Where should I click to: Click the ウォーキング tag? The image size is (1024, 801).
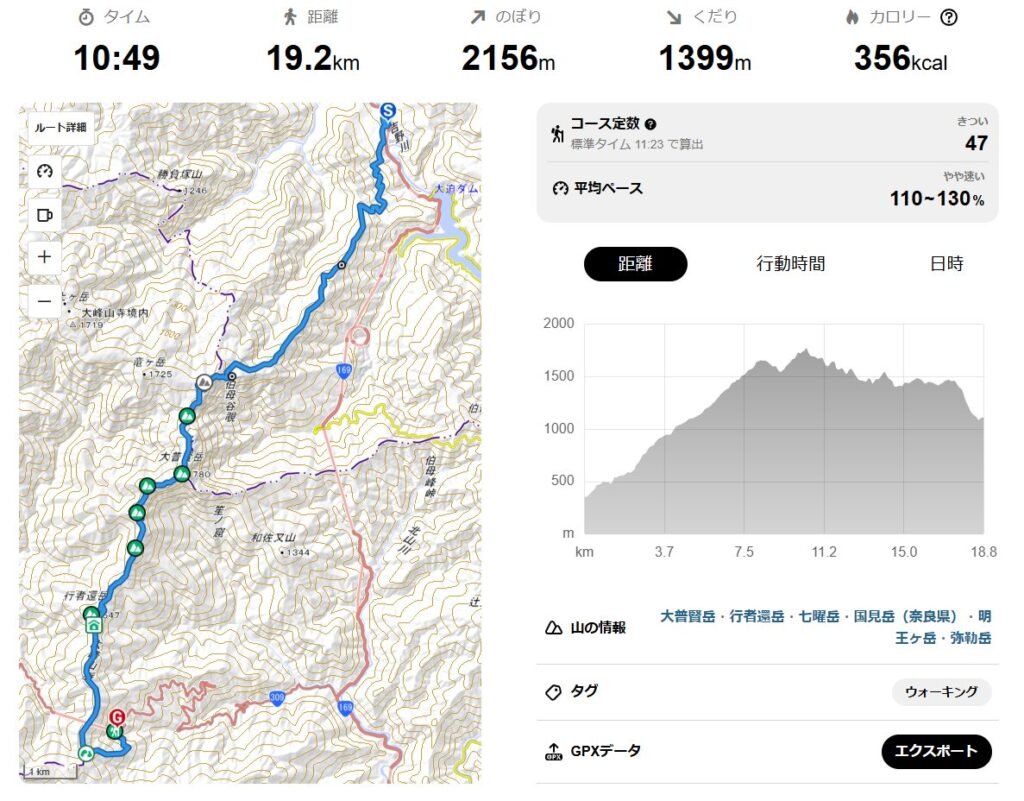pos(941,692)
